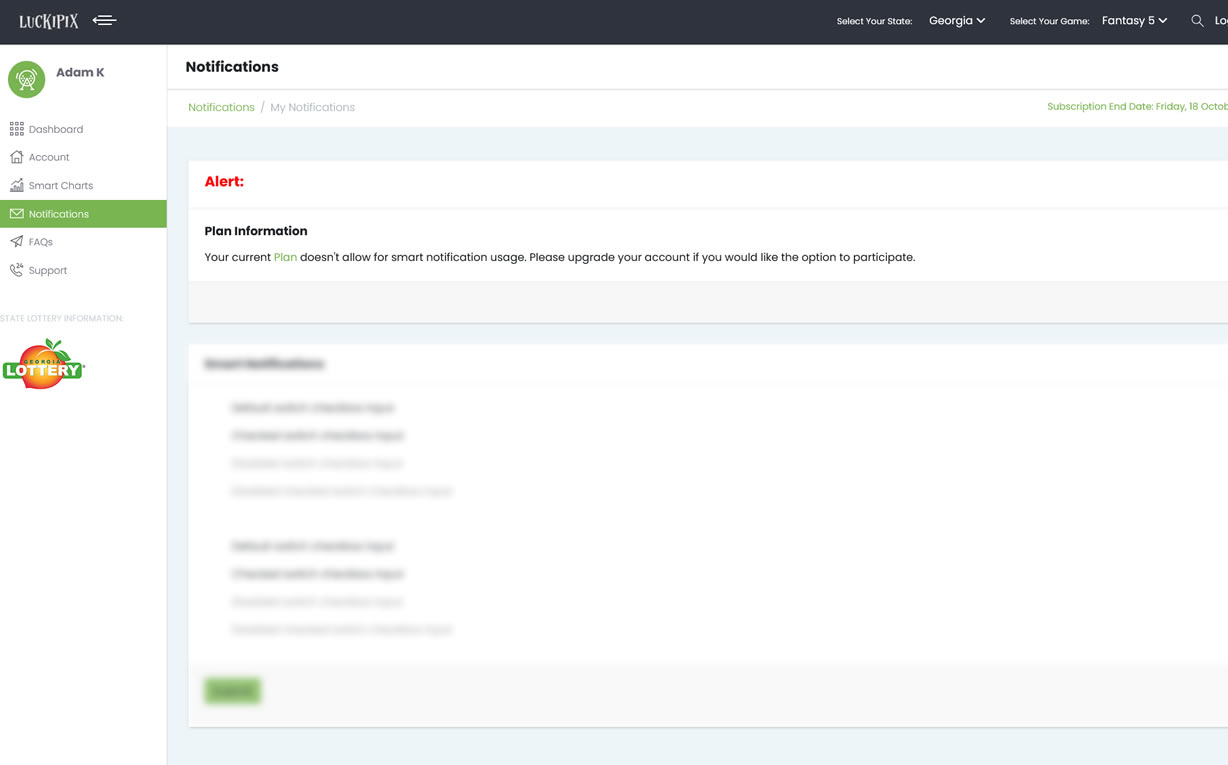Click Adam K's profile avatar
The width and height of the screenshot is (1228, 765).
[27, 79]
